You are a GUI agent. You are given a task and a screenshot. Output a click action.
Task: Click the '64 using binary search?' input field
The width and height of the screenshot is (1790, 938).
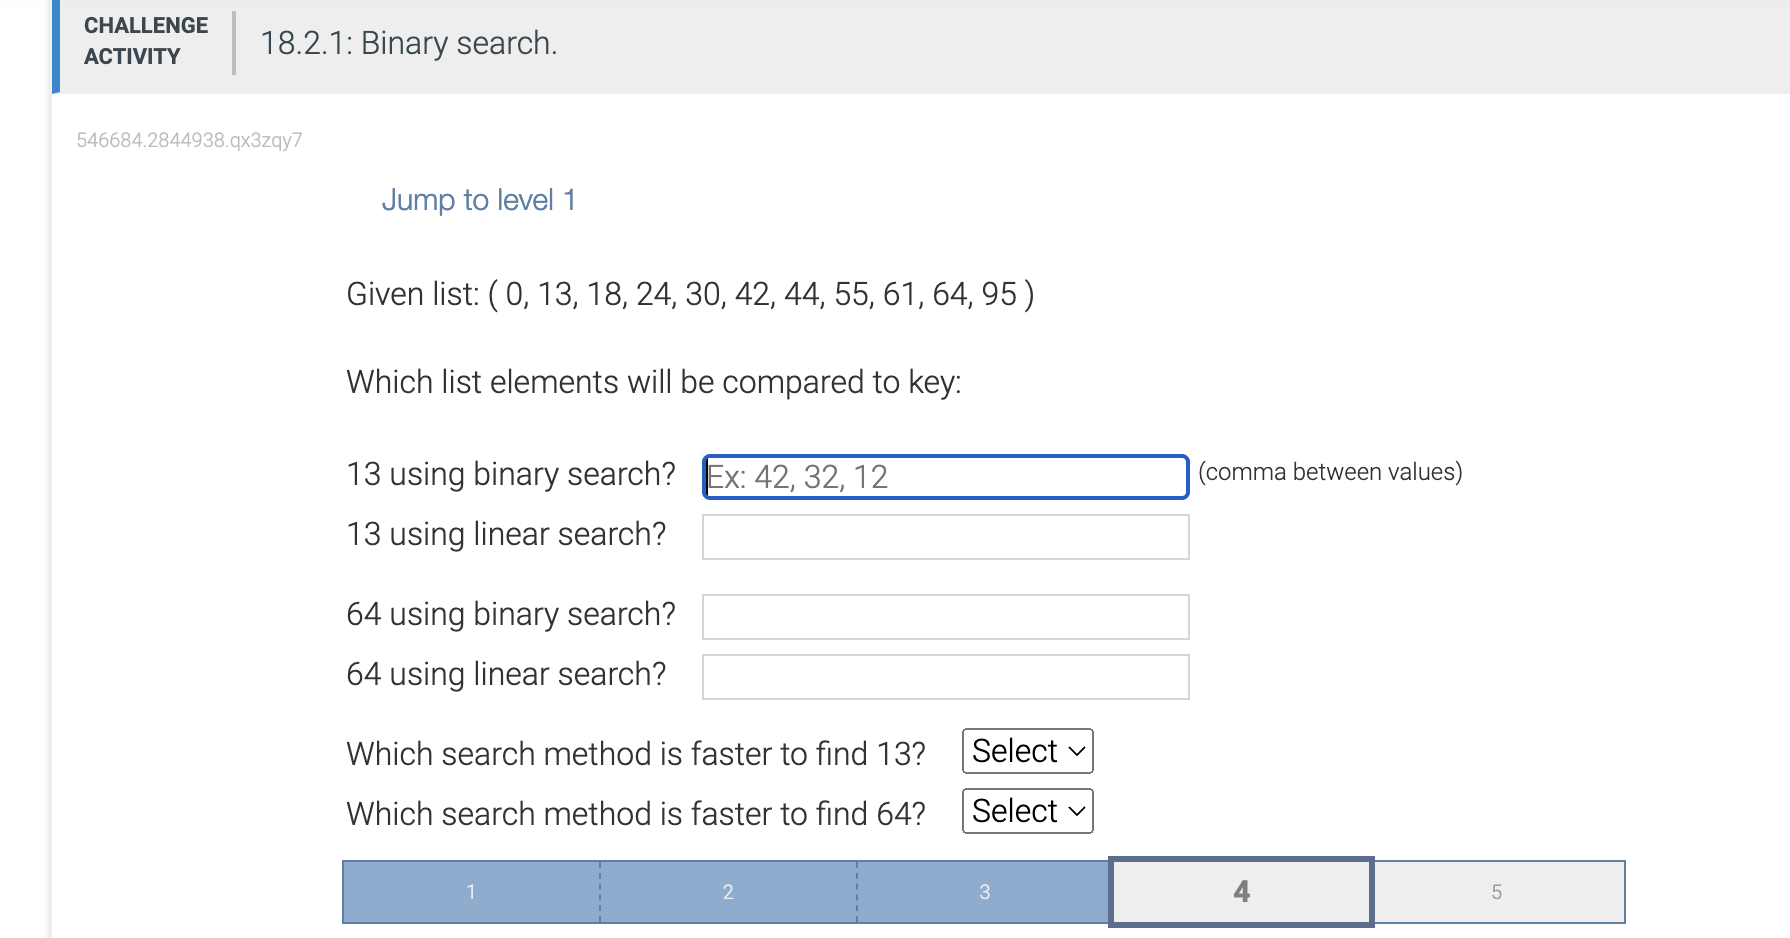[x=944, y=616]
